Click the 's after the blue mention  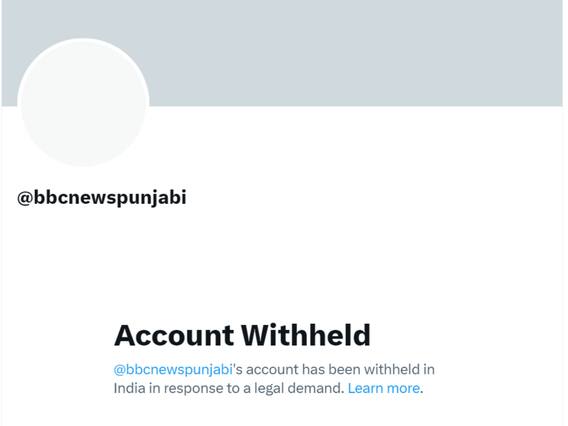(238, 370)
